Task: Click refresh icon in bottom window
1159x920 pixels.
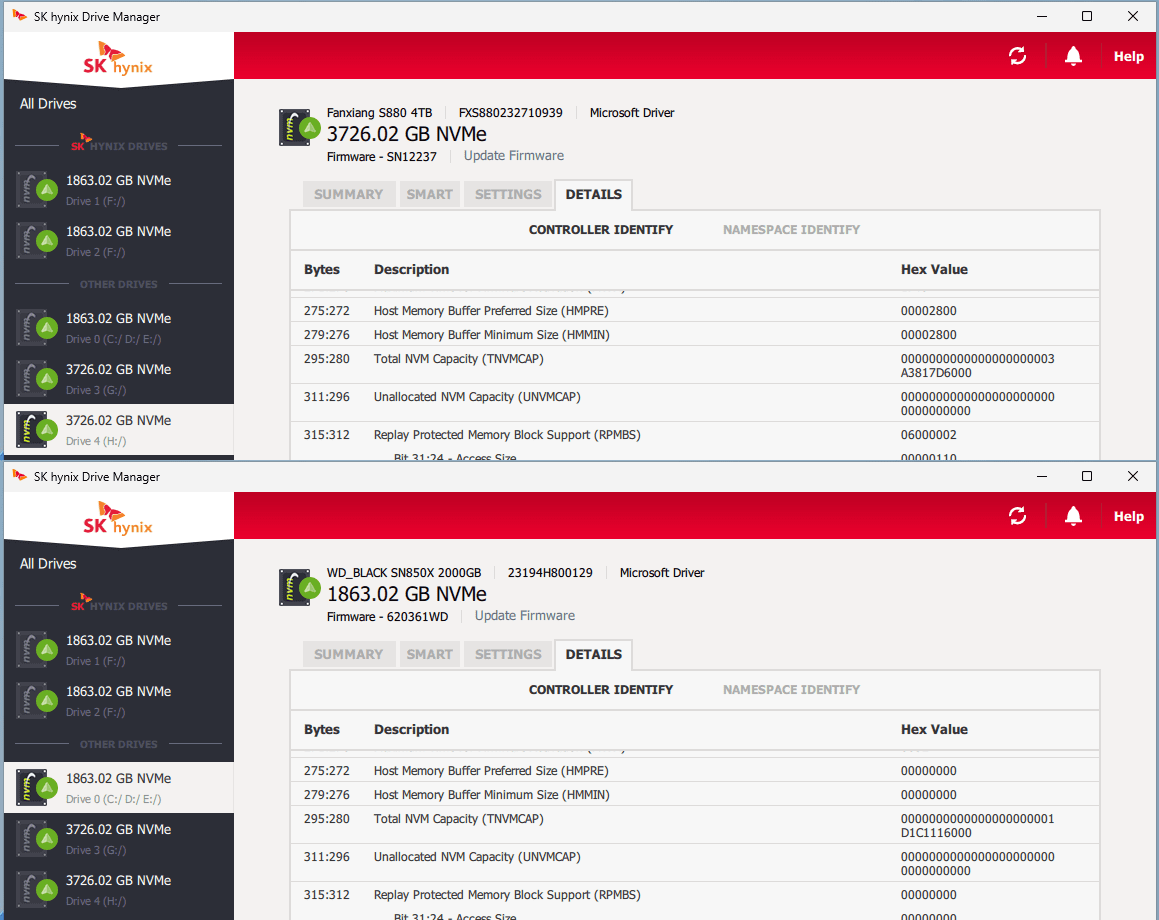Action: tap(1018, 516)
